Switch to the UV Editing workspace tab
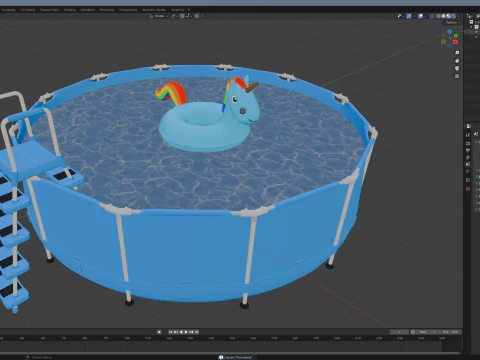 [27, 10]
